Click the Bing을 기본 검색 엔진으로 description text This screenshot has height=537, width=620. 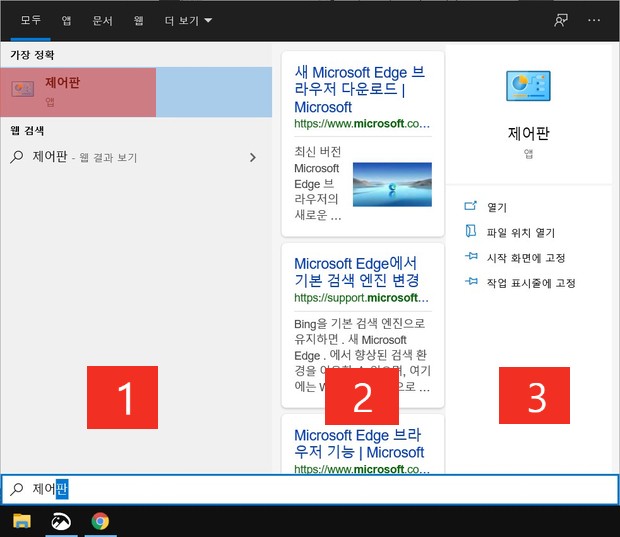[x=362, y=355]
